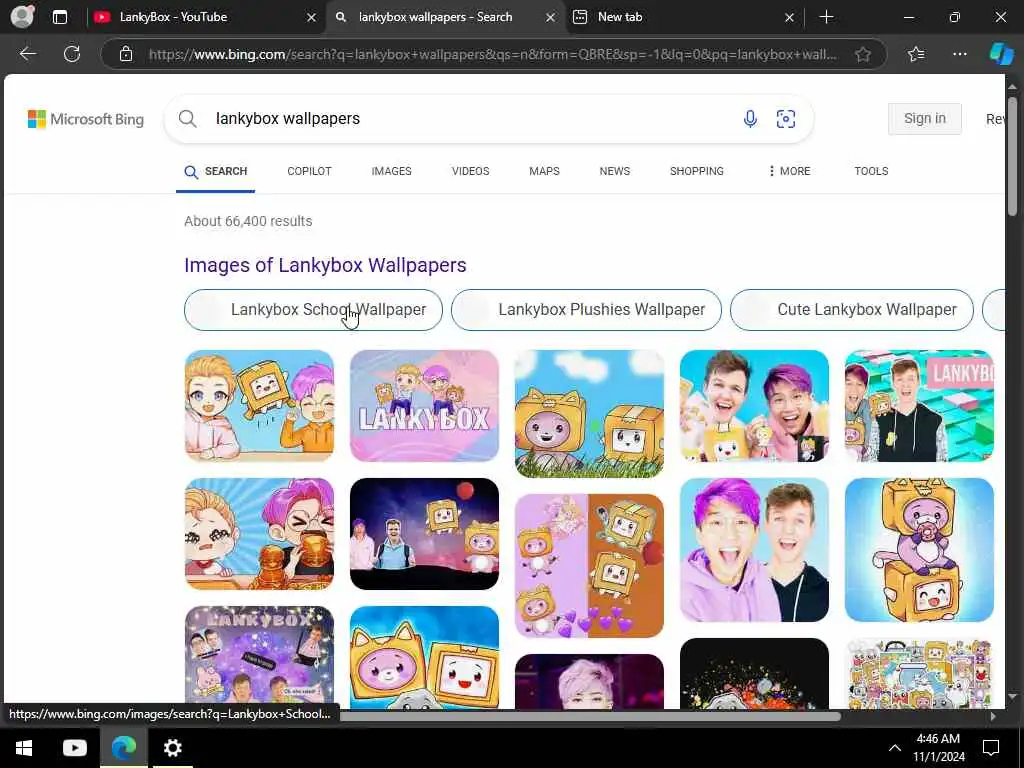This screenshot has height=768, width=1024.
Task: Select the SEARCH tab
Action: coord(216,172)
